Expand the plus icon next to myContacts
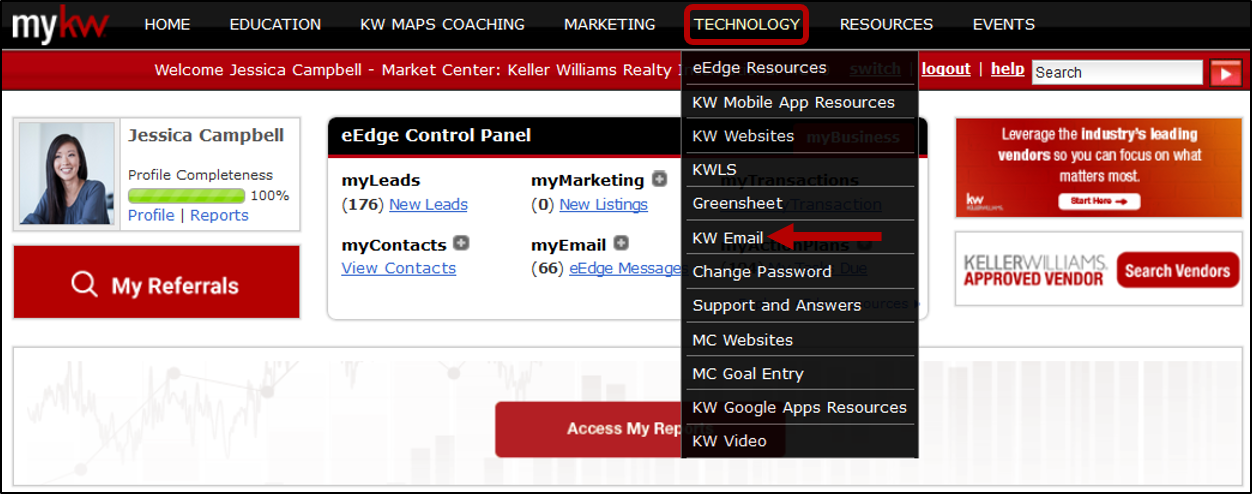This screenshot has width=1252, height=494. (461, 243)
